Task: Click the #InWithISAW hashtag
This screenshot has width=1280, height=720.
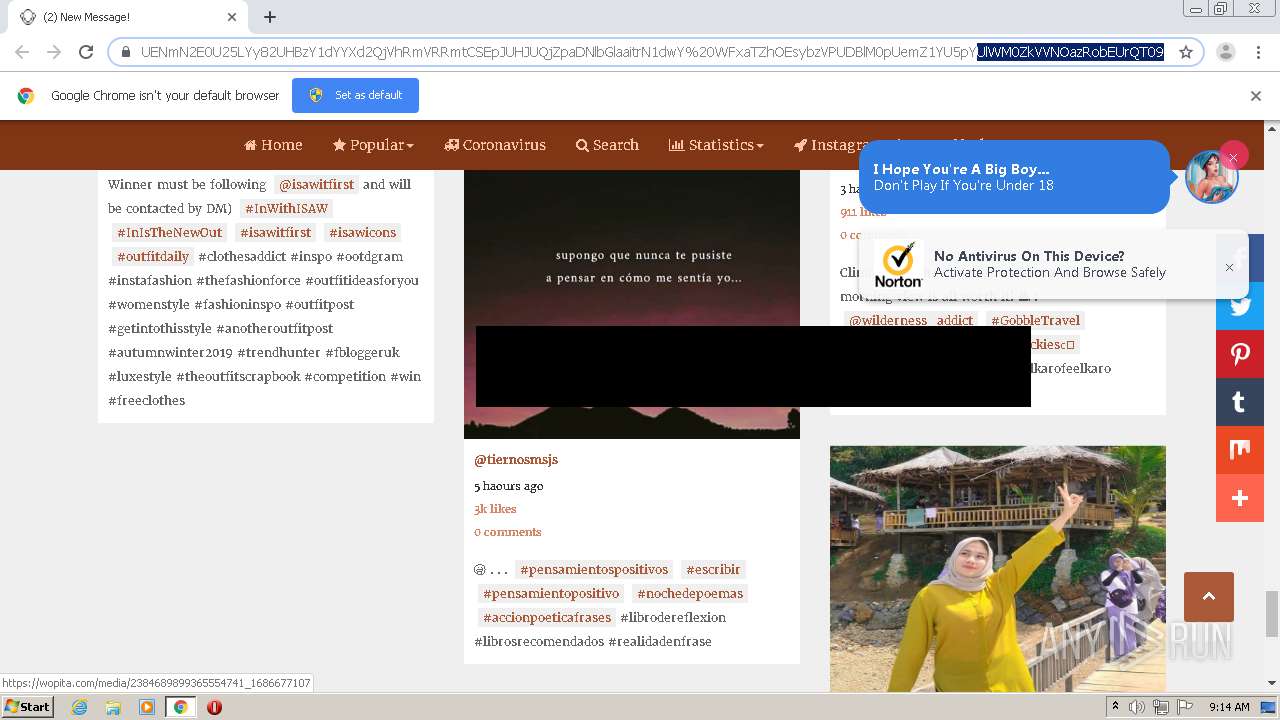Action: 287,209
